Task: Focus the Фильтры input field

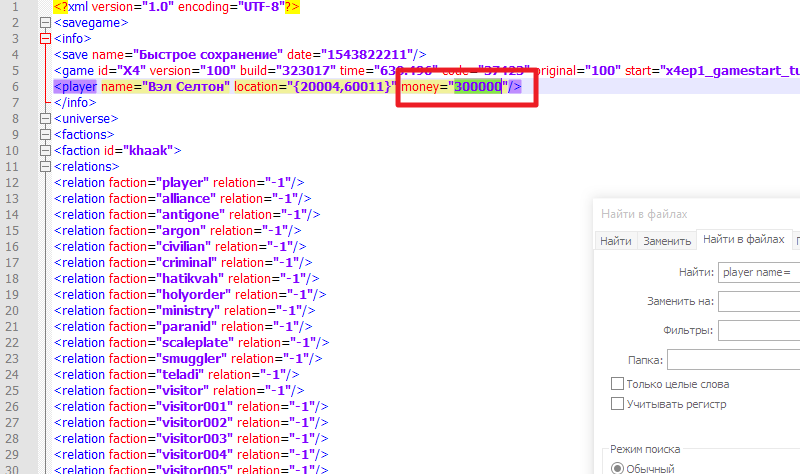Action: pyautogui.click(x=759, y=330)
